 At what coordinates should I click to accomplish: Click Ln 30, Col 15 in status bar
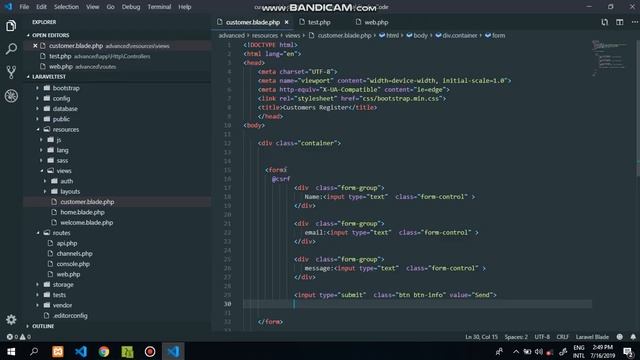481,337
